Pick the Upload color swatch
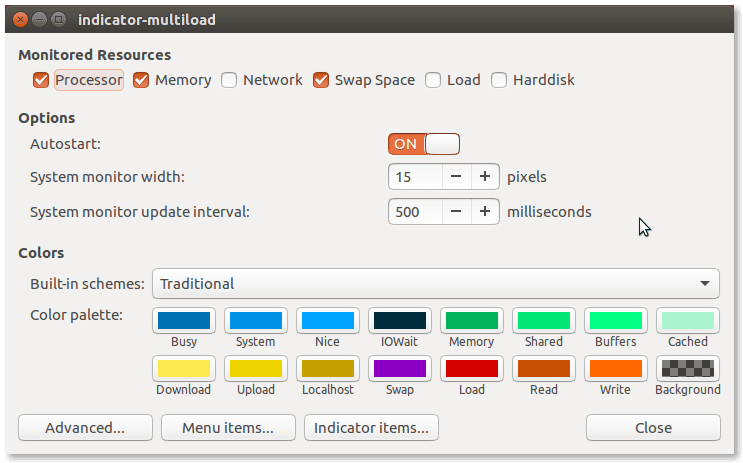Viewport: 743px width, 463px height. 256,369
